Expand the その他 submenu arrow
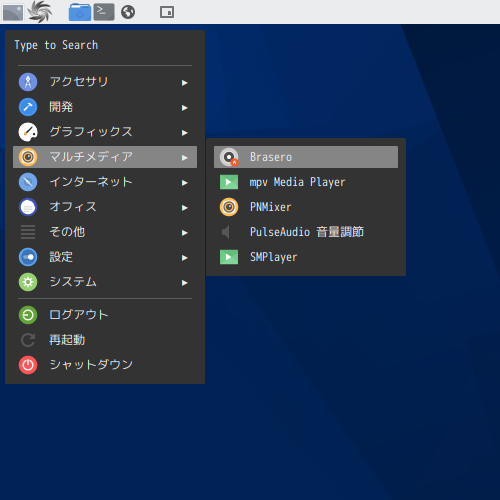 click(184, 233)
